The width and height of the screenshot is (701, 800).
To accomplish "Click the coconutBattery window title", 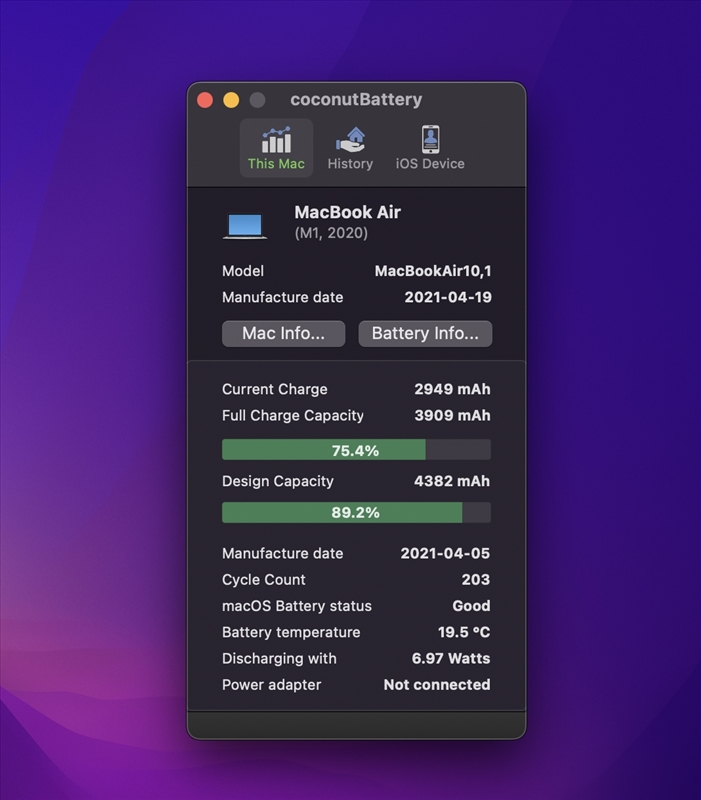I will tap(356, 99).
